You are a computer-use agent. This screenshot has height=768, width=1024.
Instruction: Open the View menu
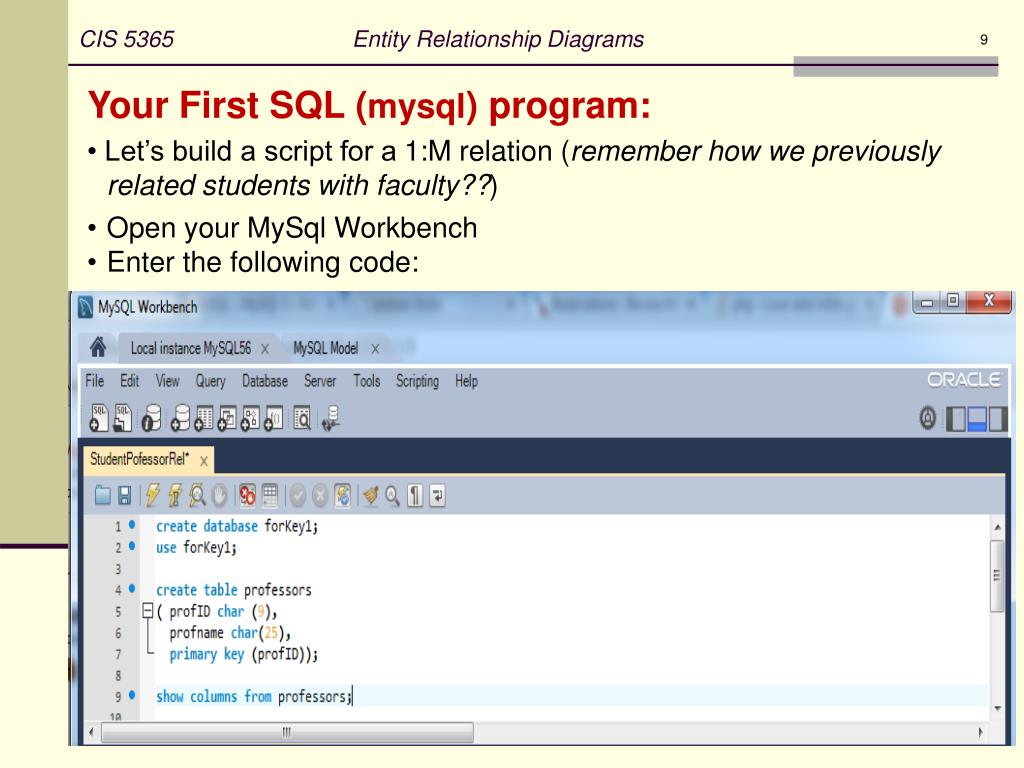tap(167, 381)
